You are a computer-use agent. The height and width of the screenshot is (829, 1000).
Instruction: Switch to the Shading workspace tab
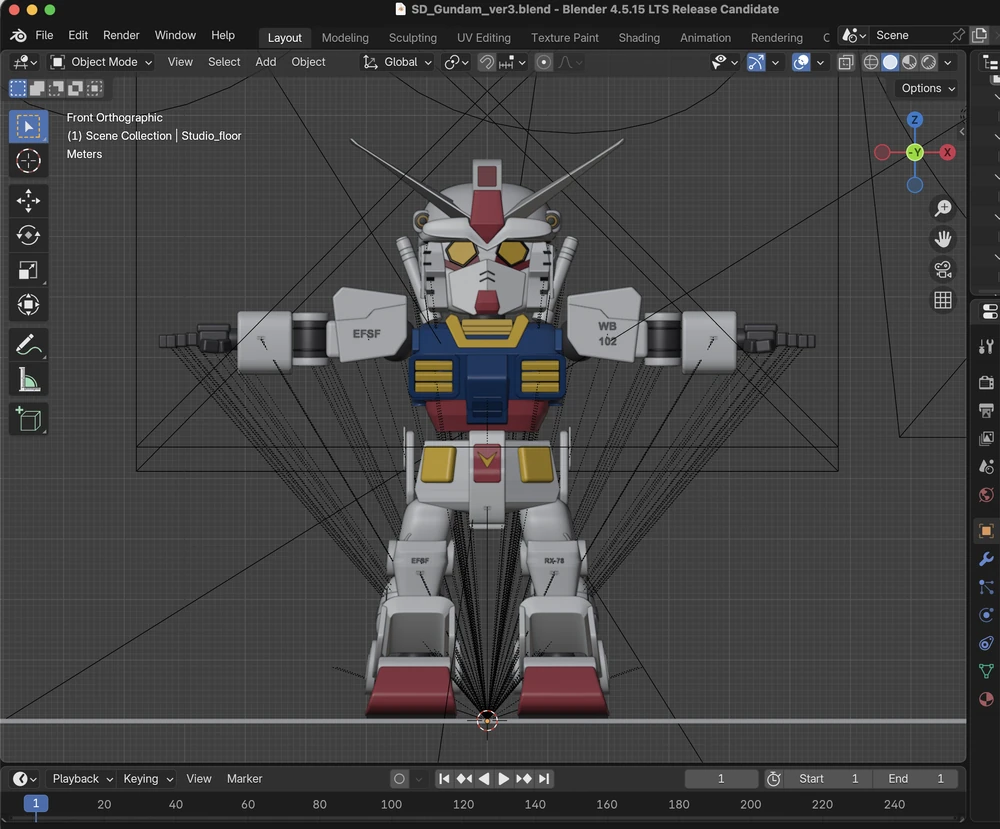tap(639, 38)
